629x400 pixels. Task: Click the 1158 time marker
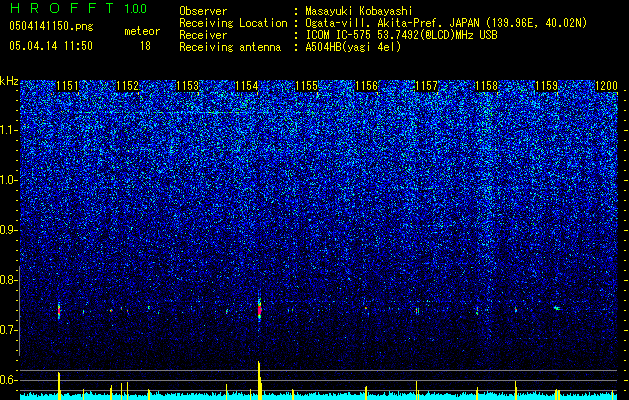coord(486,85)
